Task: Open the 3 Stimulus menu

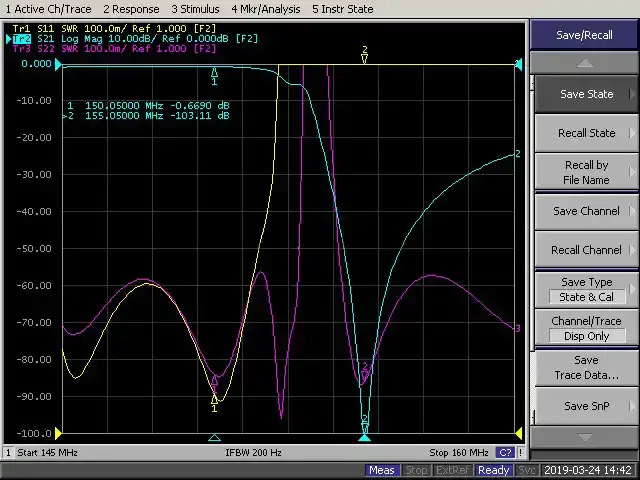Action: click(195, 9)
